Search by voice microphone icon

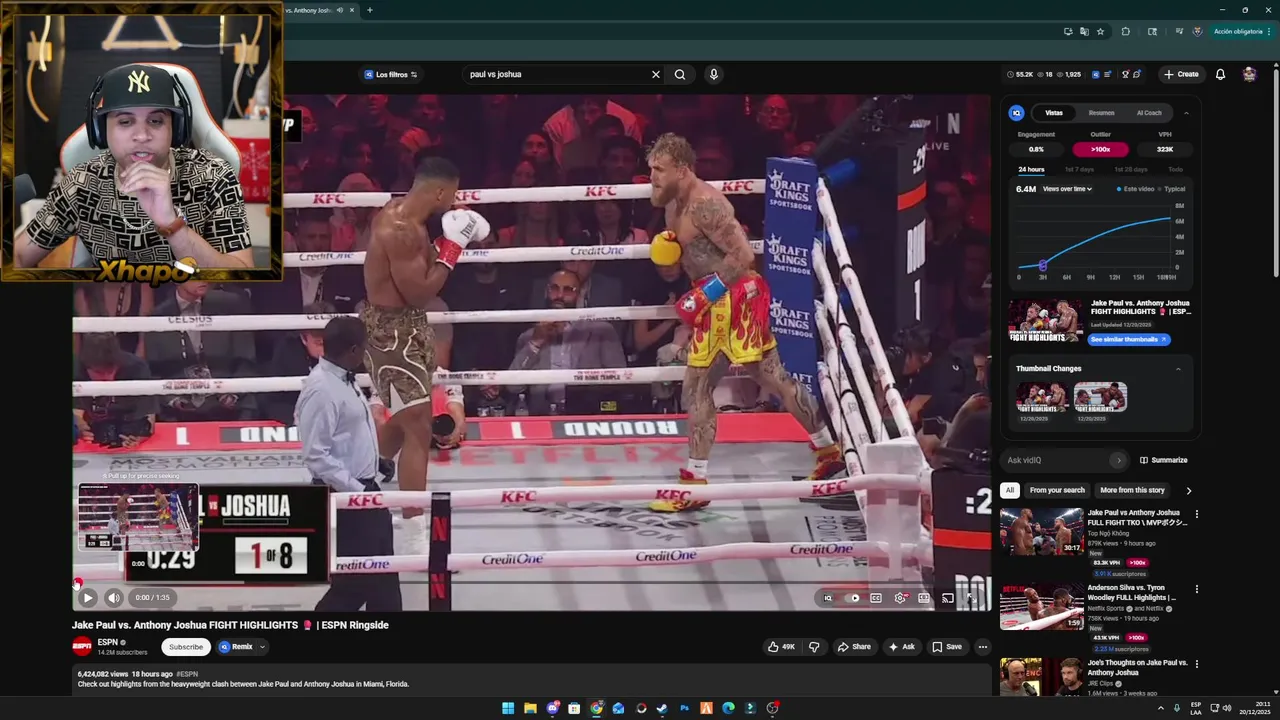click(713, 74)
